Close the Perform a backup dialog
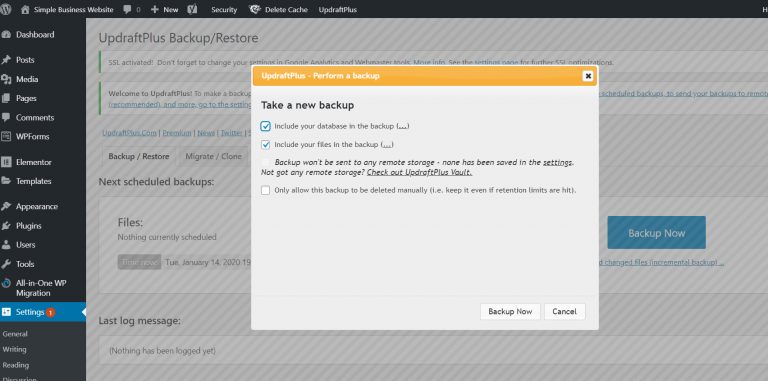Screen dimensions: 768x381 click(x=588, y=76)
